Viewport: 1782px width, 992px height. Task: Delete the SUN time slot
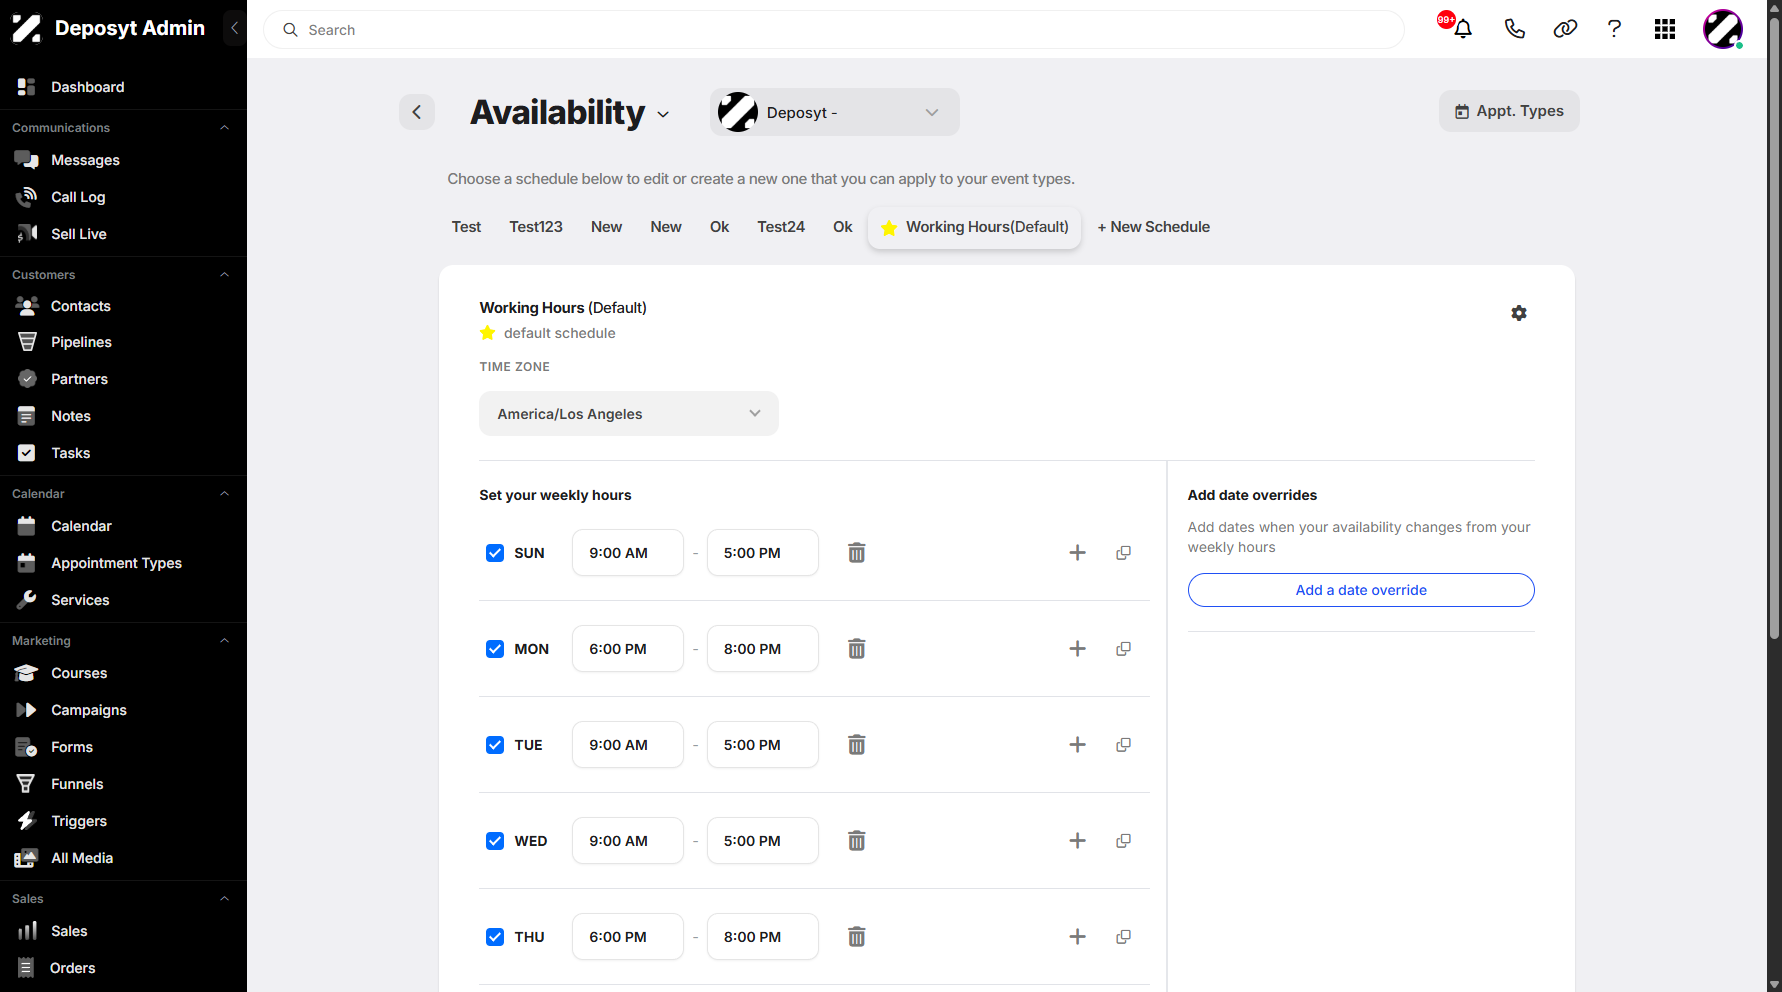tap(857, 553)
